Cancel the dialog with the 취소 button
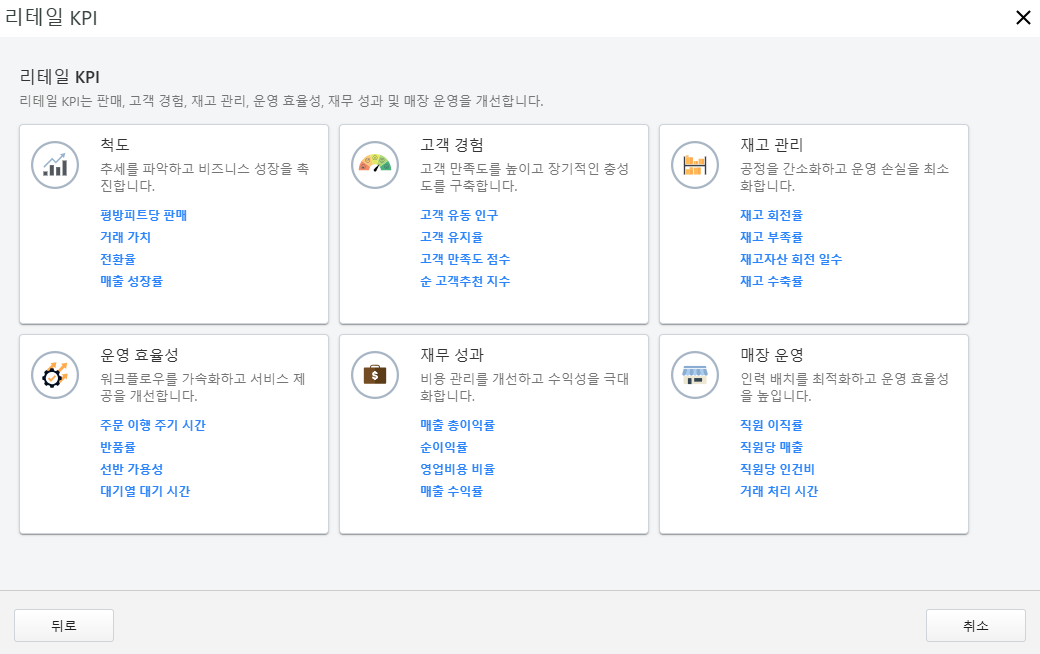The width and height of the screenshot is (1040, 654). pyautogui.click(x=975, y=625)
